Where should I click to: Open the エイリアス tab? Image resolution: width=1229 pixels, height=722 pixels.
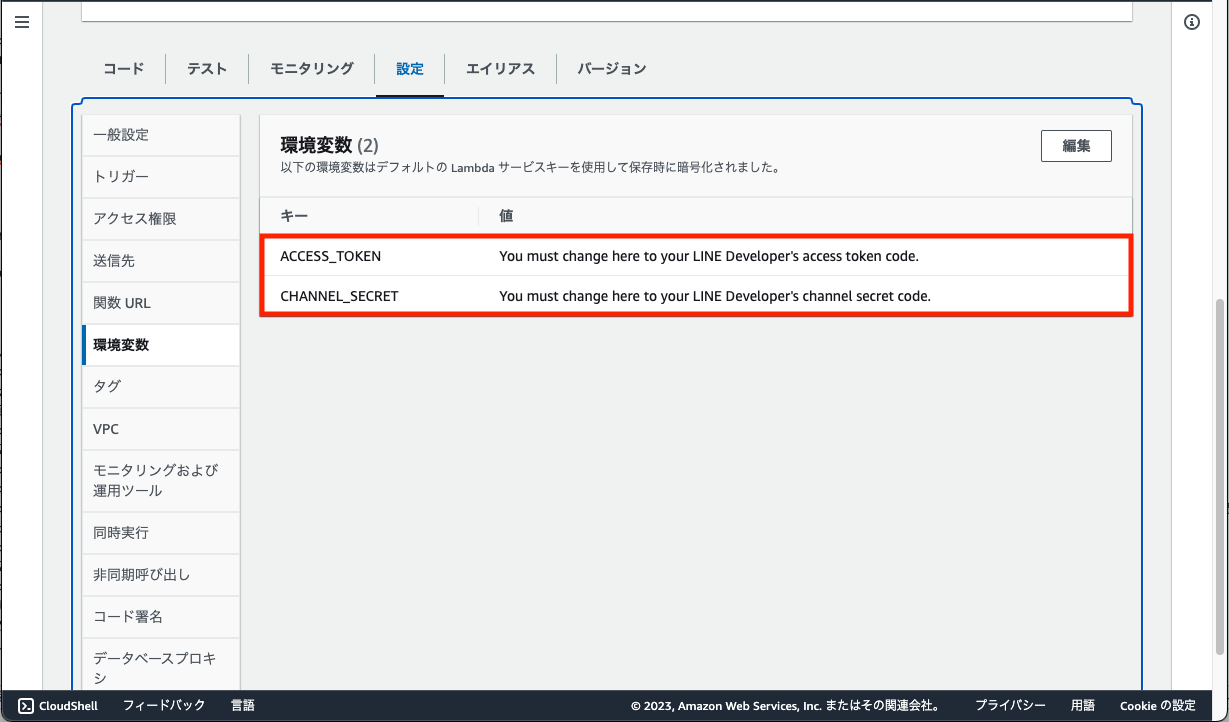point(499,68)
